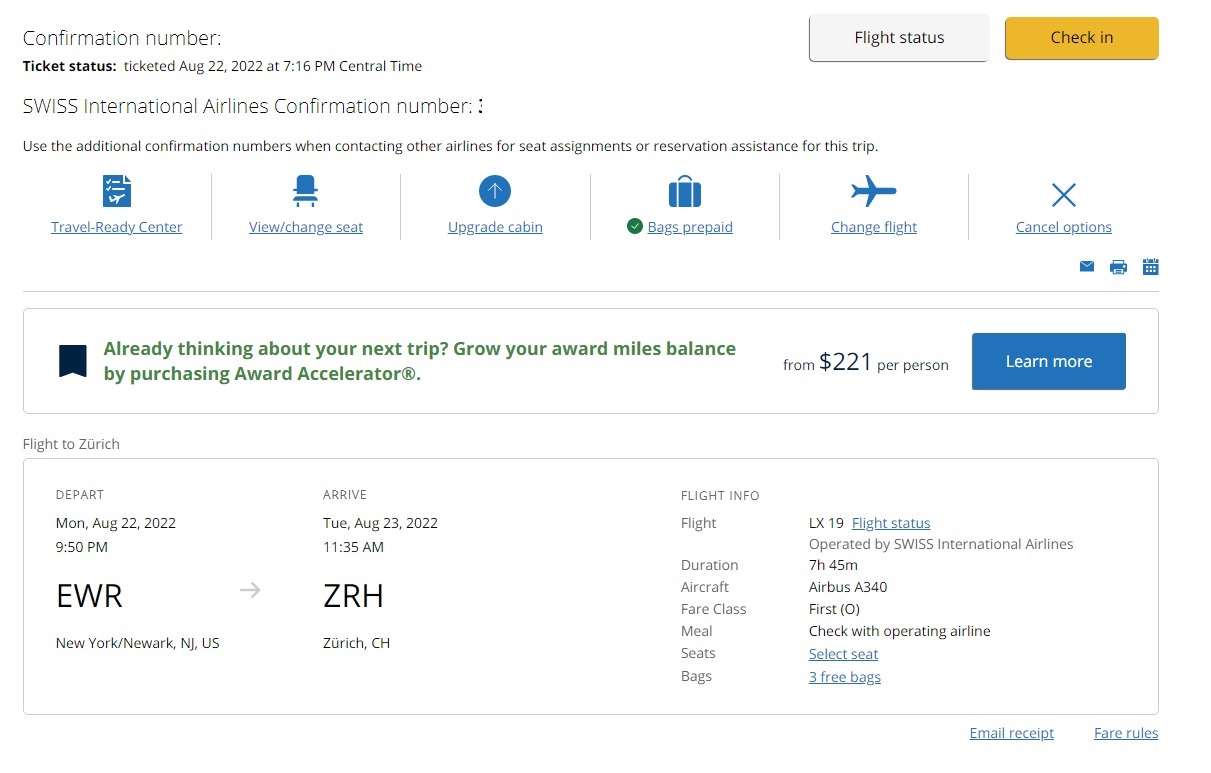Open the Fare rules link
1211x773 pixels.
1126,733
